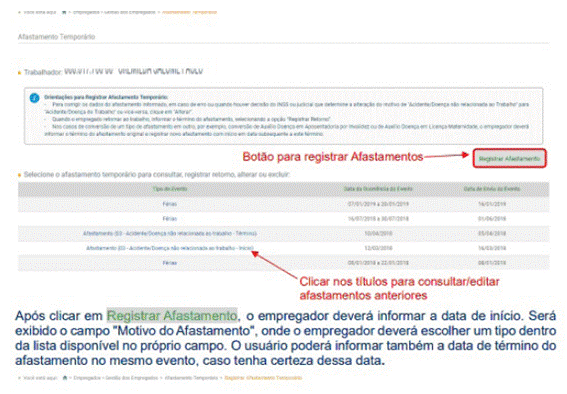The height and width of the screenshot is (394, 567).
Task: Open the Afastamento 03 Término event
Action: point(170,234)
